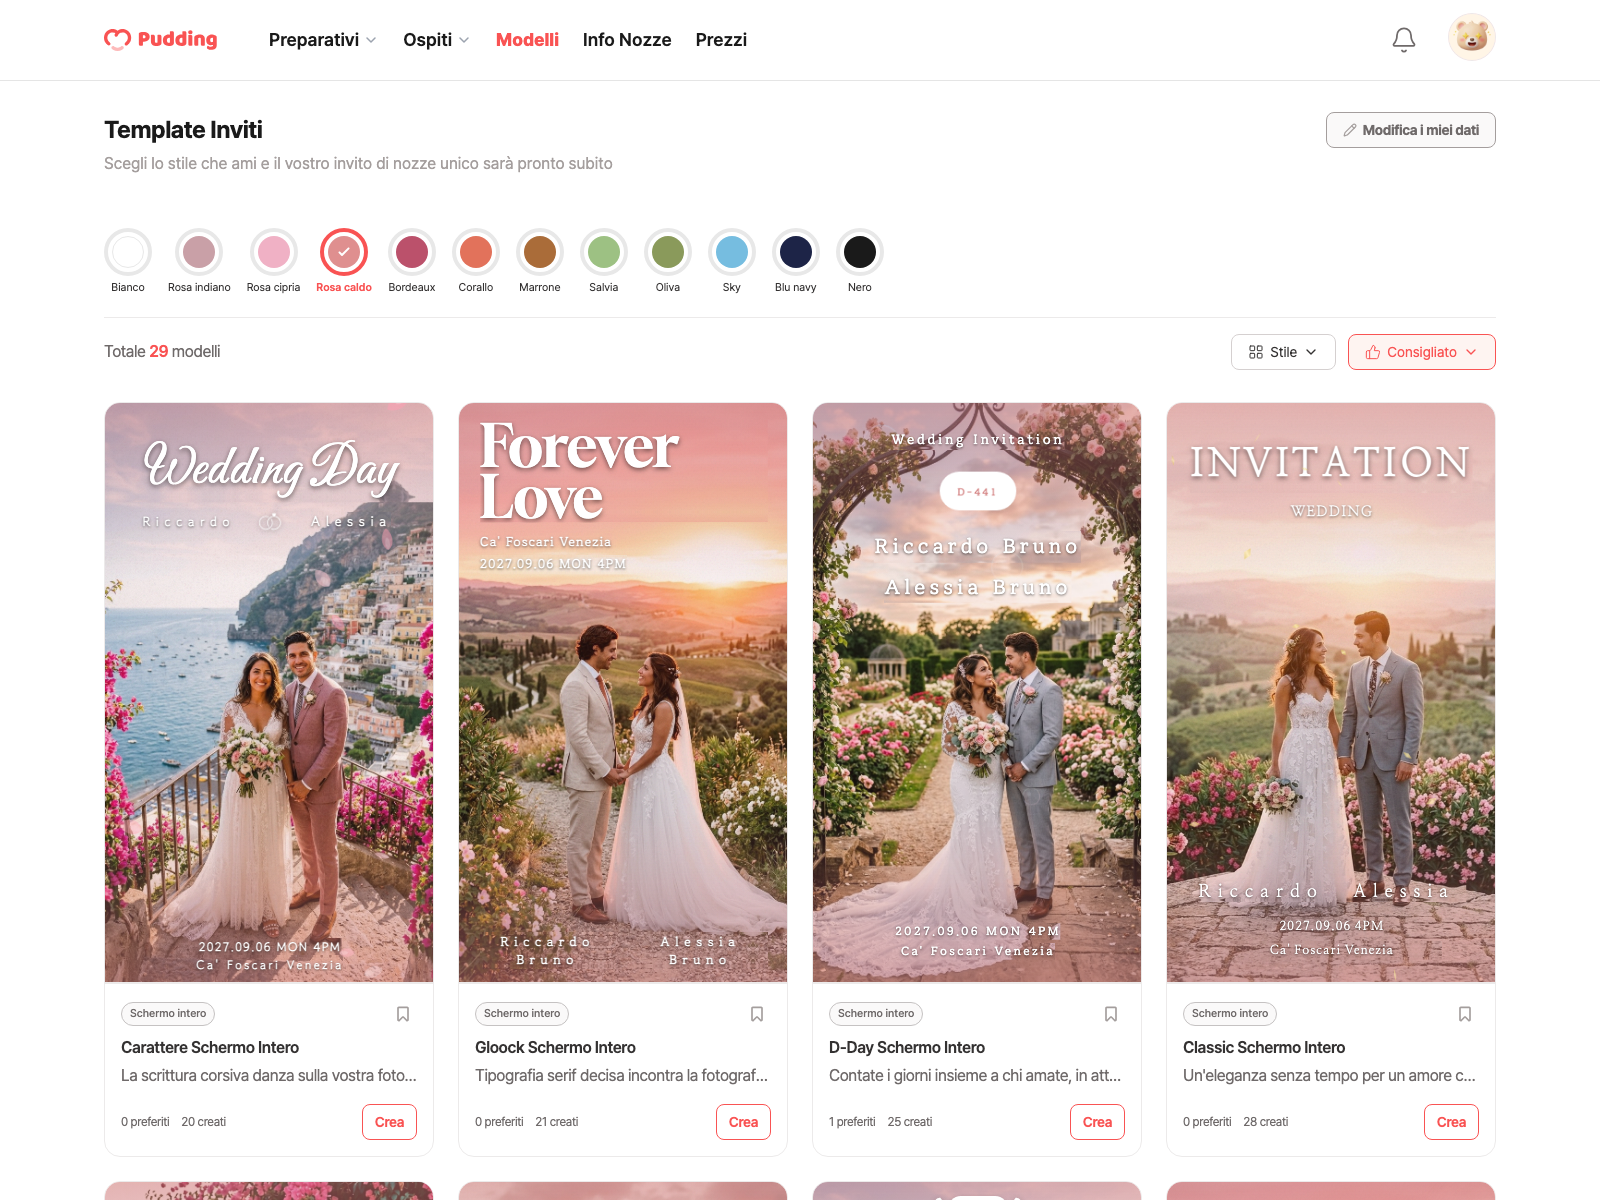Select the Sky color swatch
Image resolution: width=1600 pixels, height=1200 pixels.
[732, 252]
